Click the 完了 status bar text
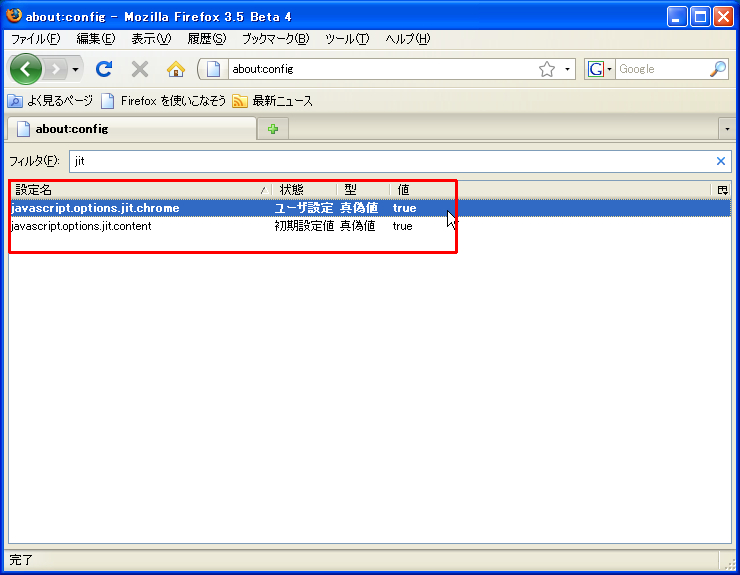 coord(21,560)
